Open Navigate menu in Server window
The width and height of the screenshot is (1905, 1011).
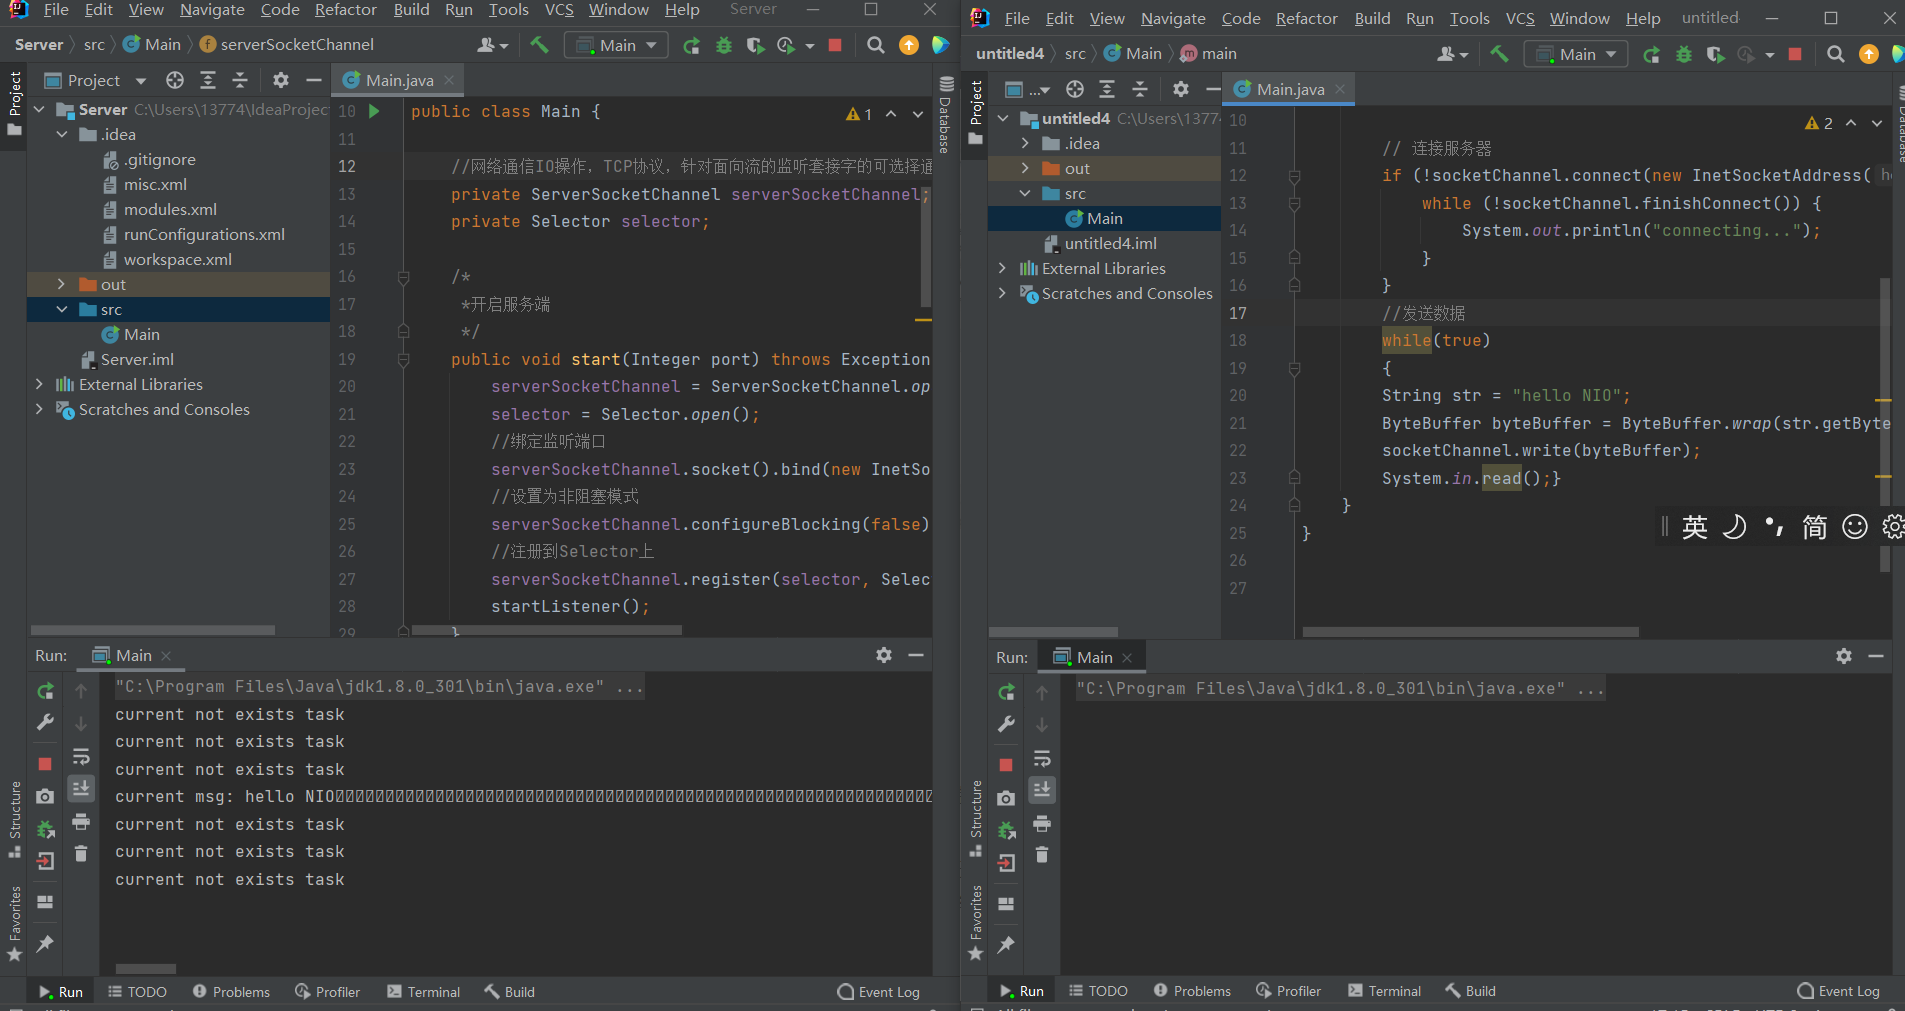pos(212,10)
